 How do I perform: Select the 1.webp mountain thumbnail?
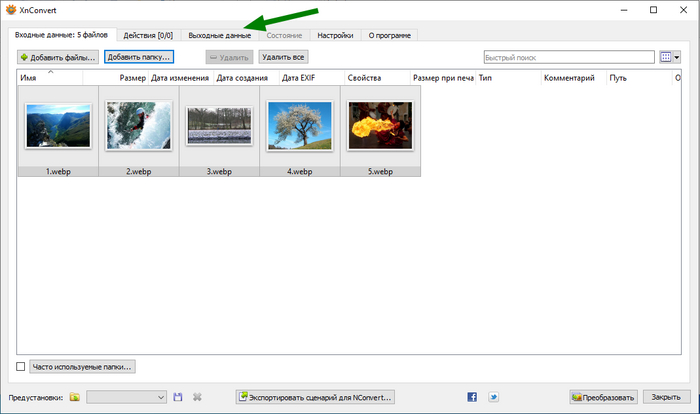point(58,126)
